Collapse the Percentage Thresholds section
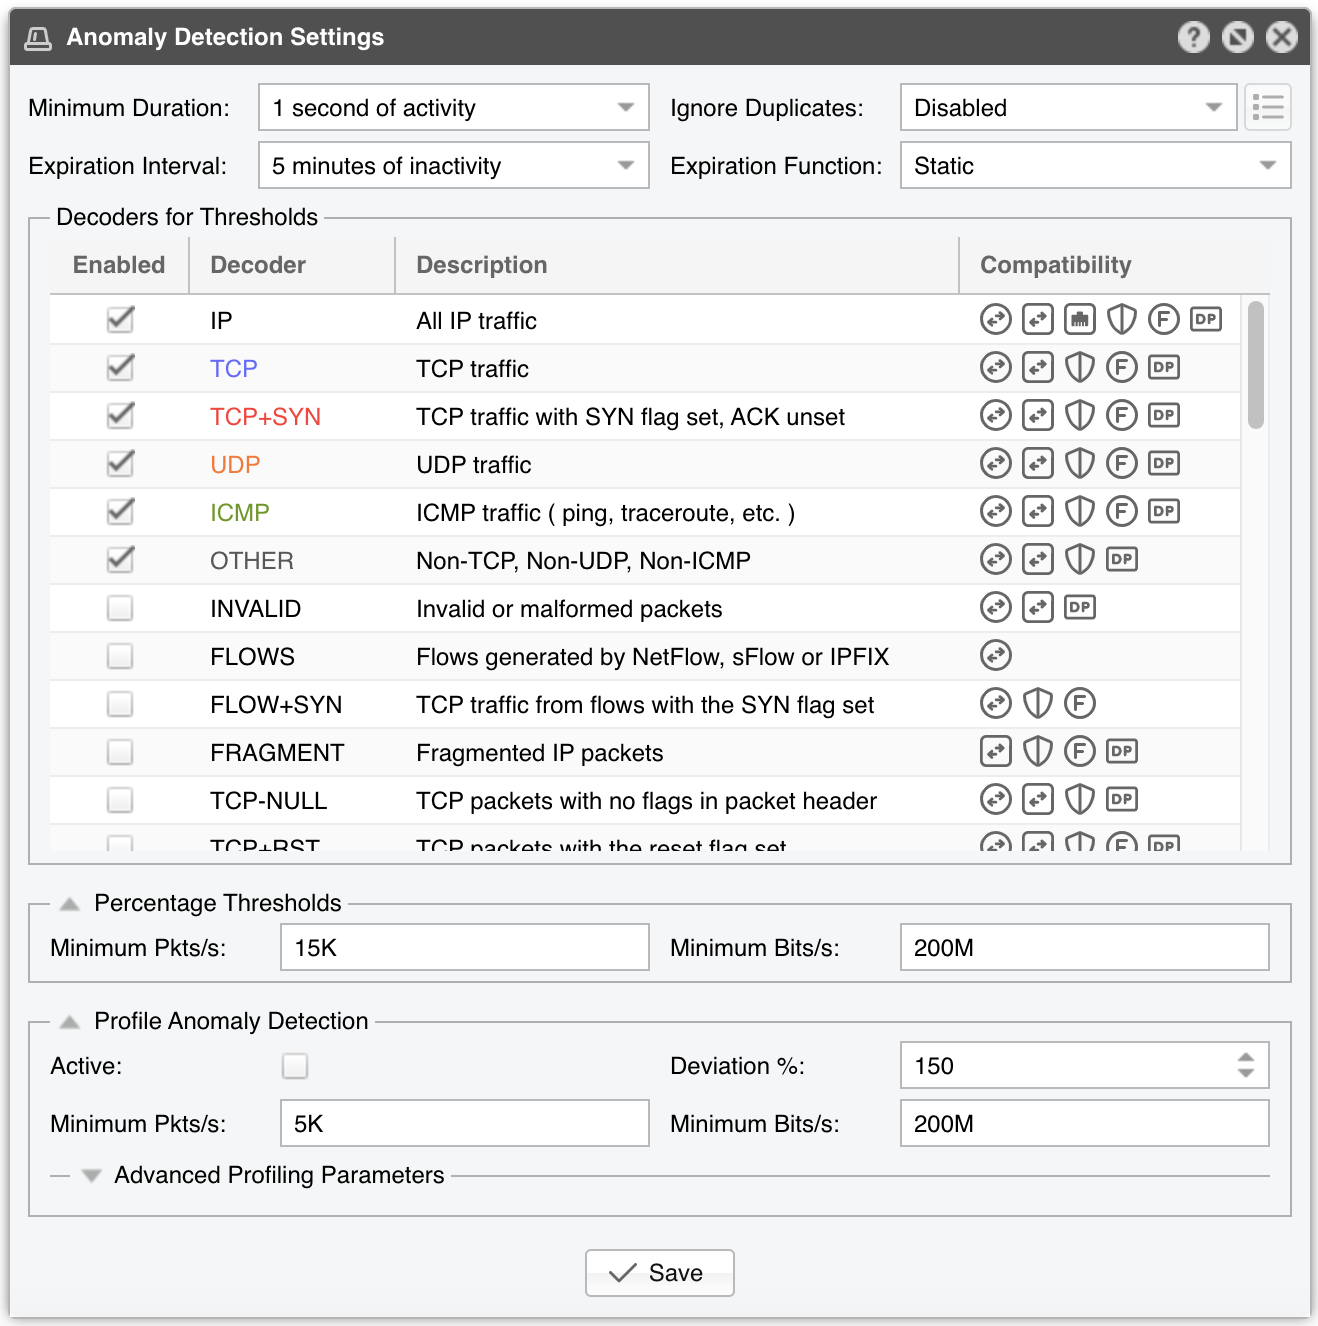 click(70, 904)
